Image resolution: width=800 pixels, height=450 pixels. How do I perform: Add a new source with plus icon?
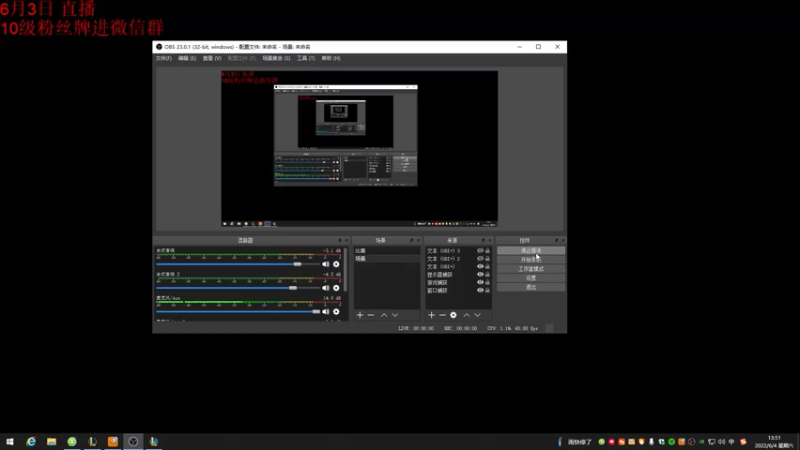tap(431, 315)
